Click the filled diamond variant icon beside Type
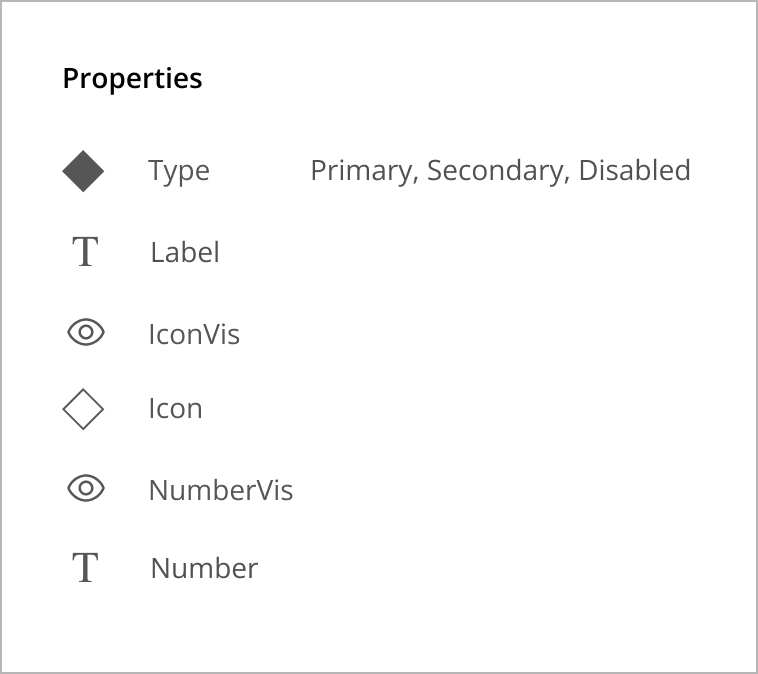 click(83, 171)
